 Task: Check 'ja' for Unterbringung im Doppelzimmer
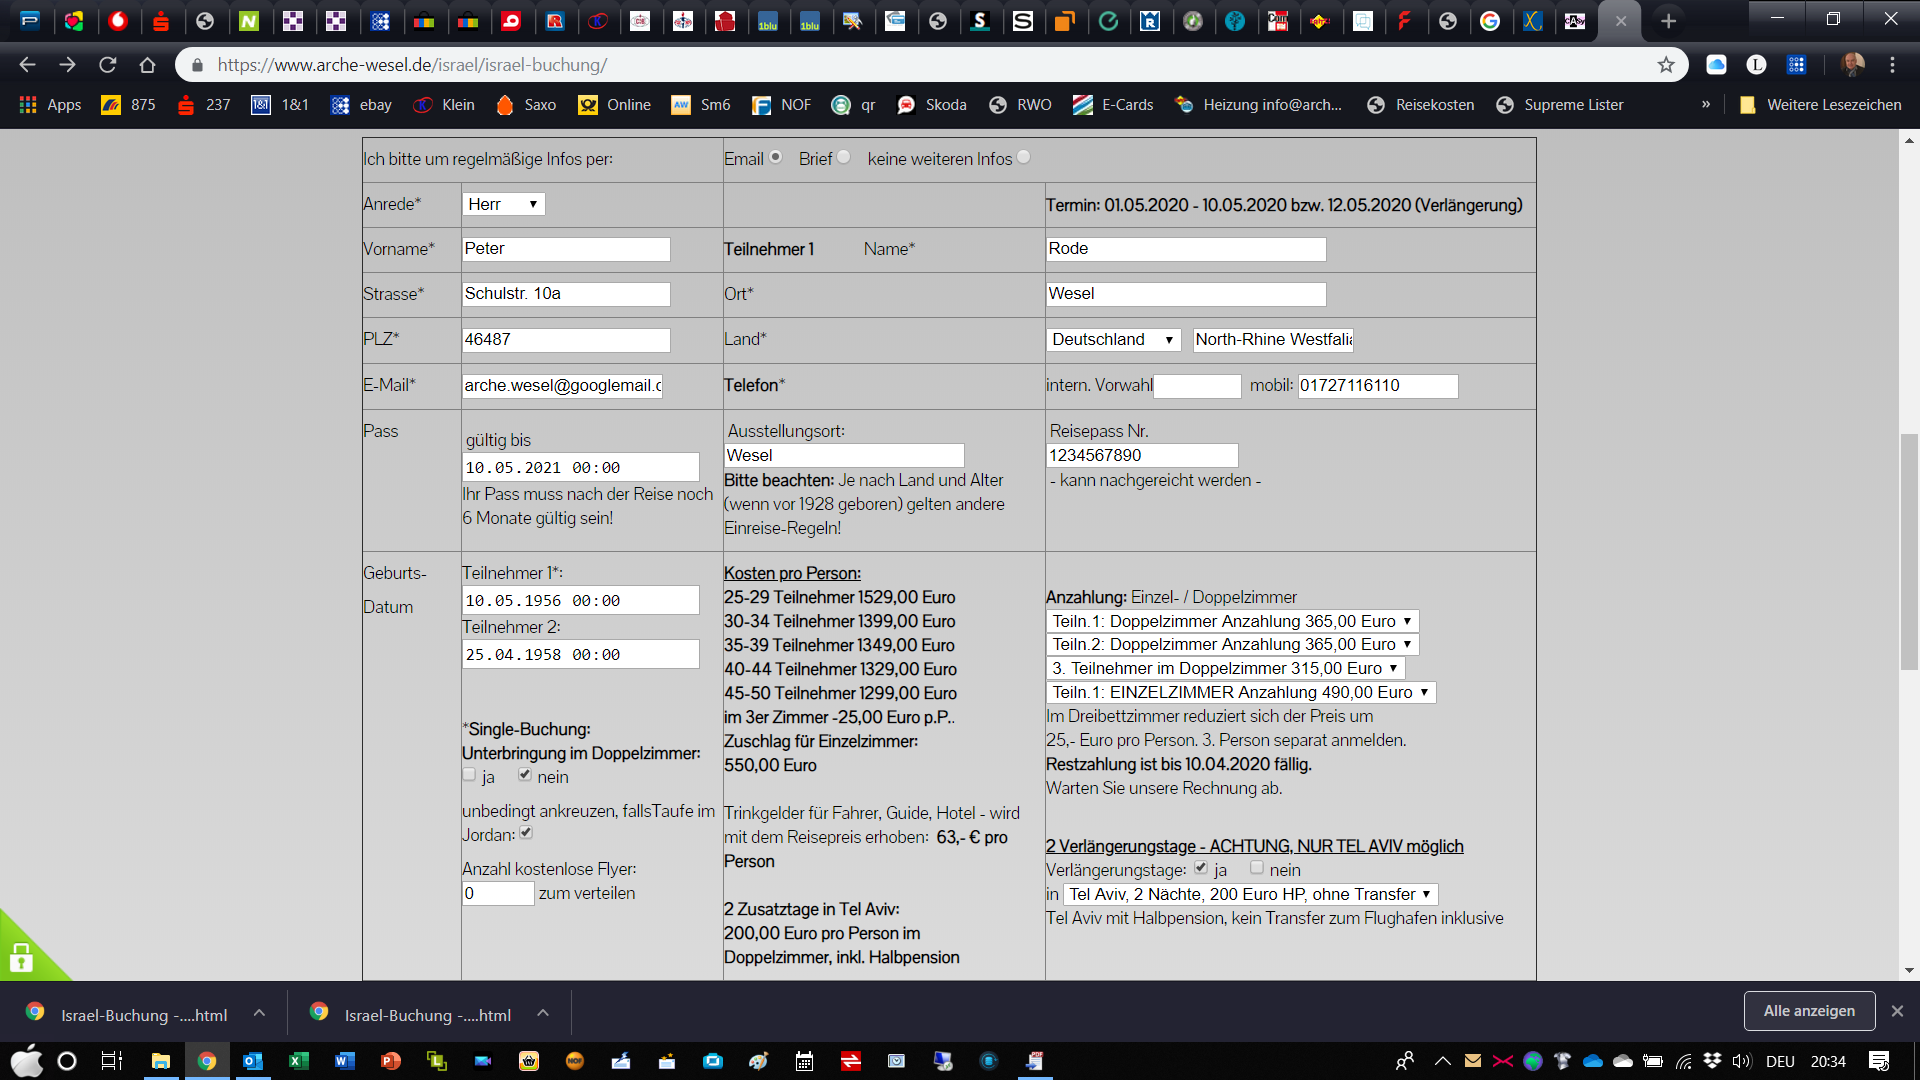coord(469,774)
